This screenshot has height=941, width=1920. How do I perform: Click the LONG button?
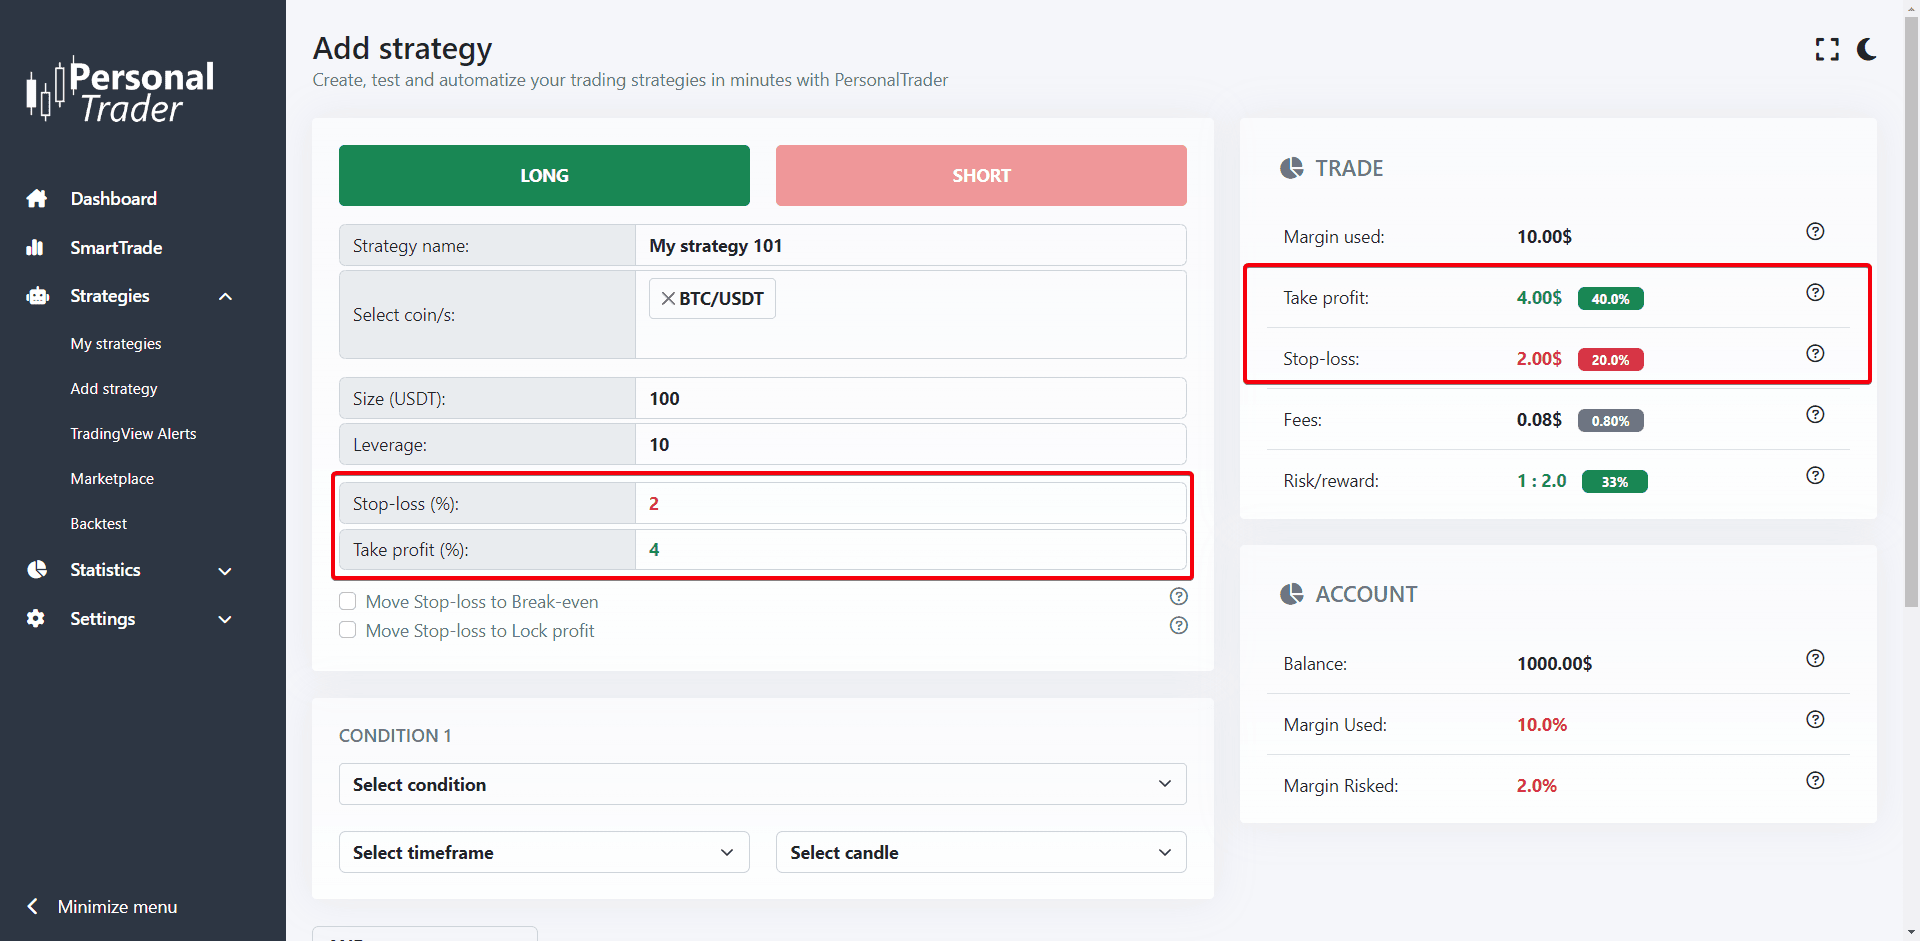544,175
